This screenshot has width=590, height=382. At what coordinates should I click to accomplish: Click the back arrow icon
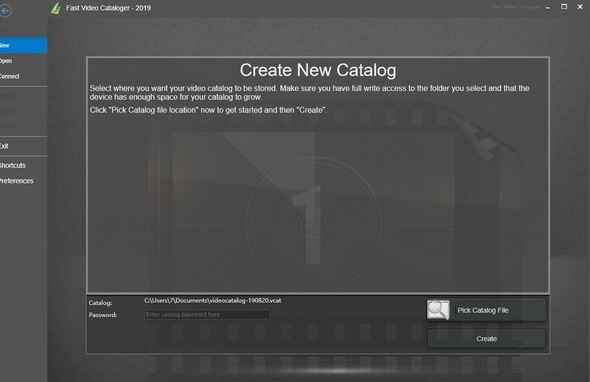pyautogui.click(x=5, y=11)
